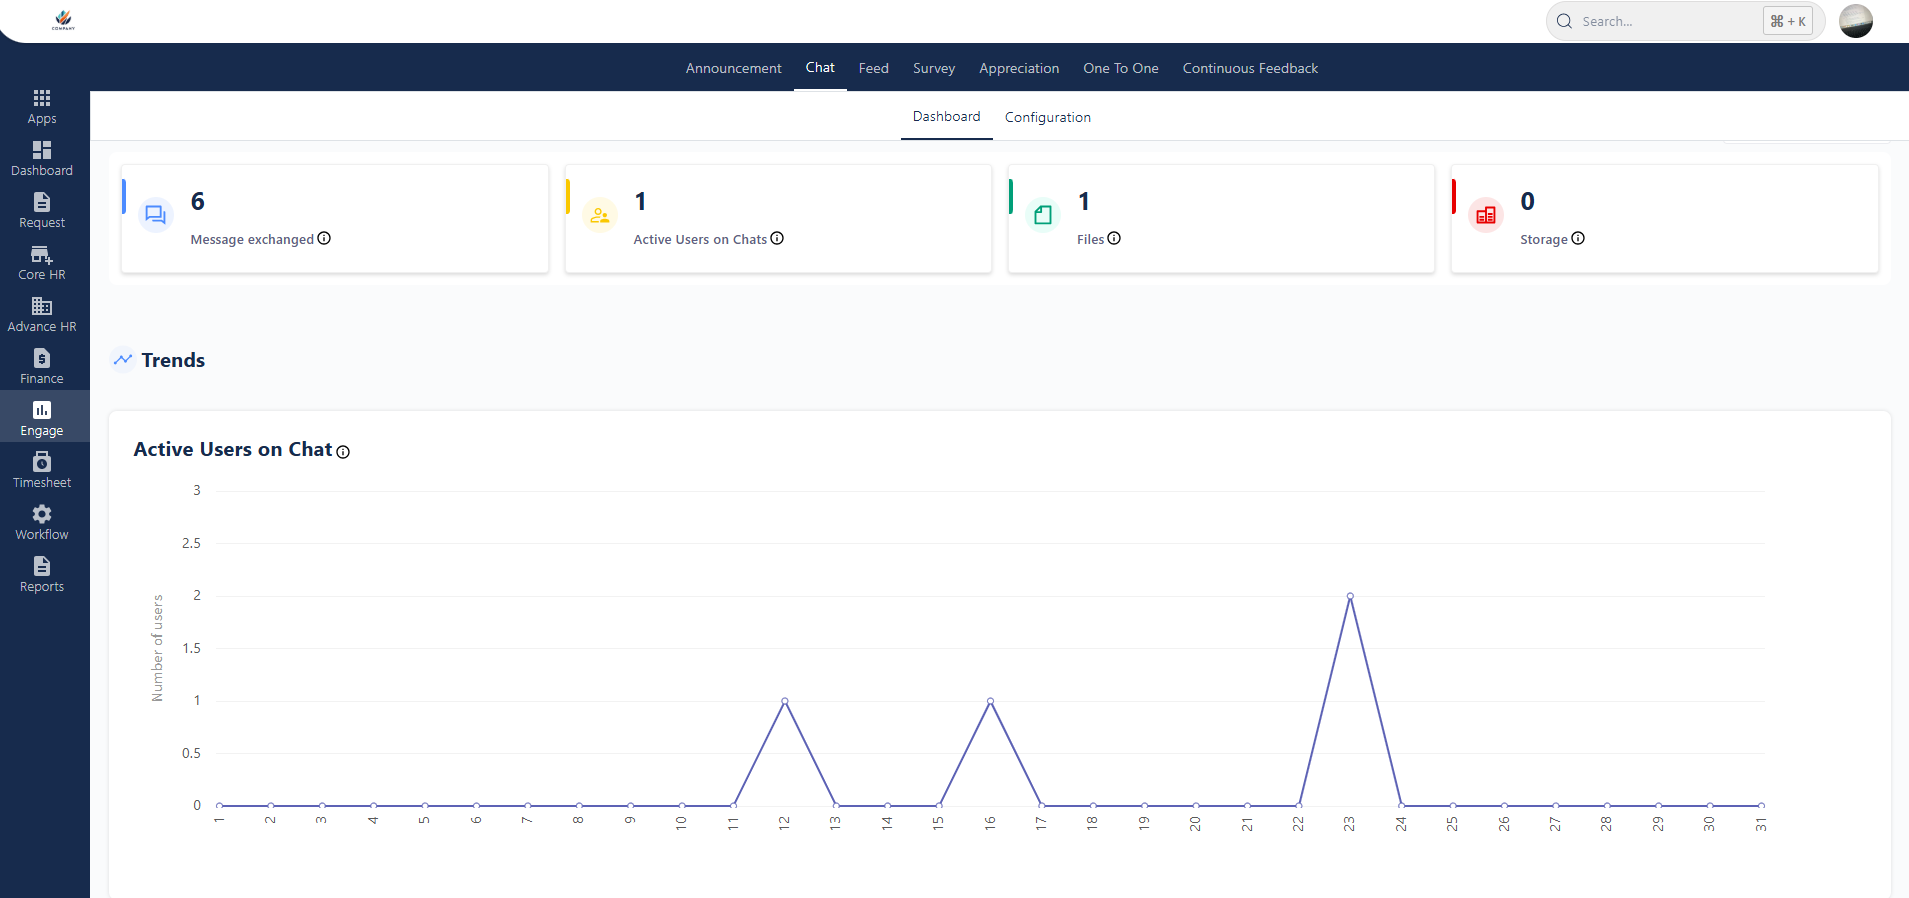Switch to the Feed tab
Screen dimensions: 1909x898
[873, 68]
